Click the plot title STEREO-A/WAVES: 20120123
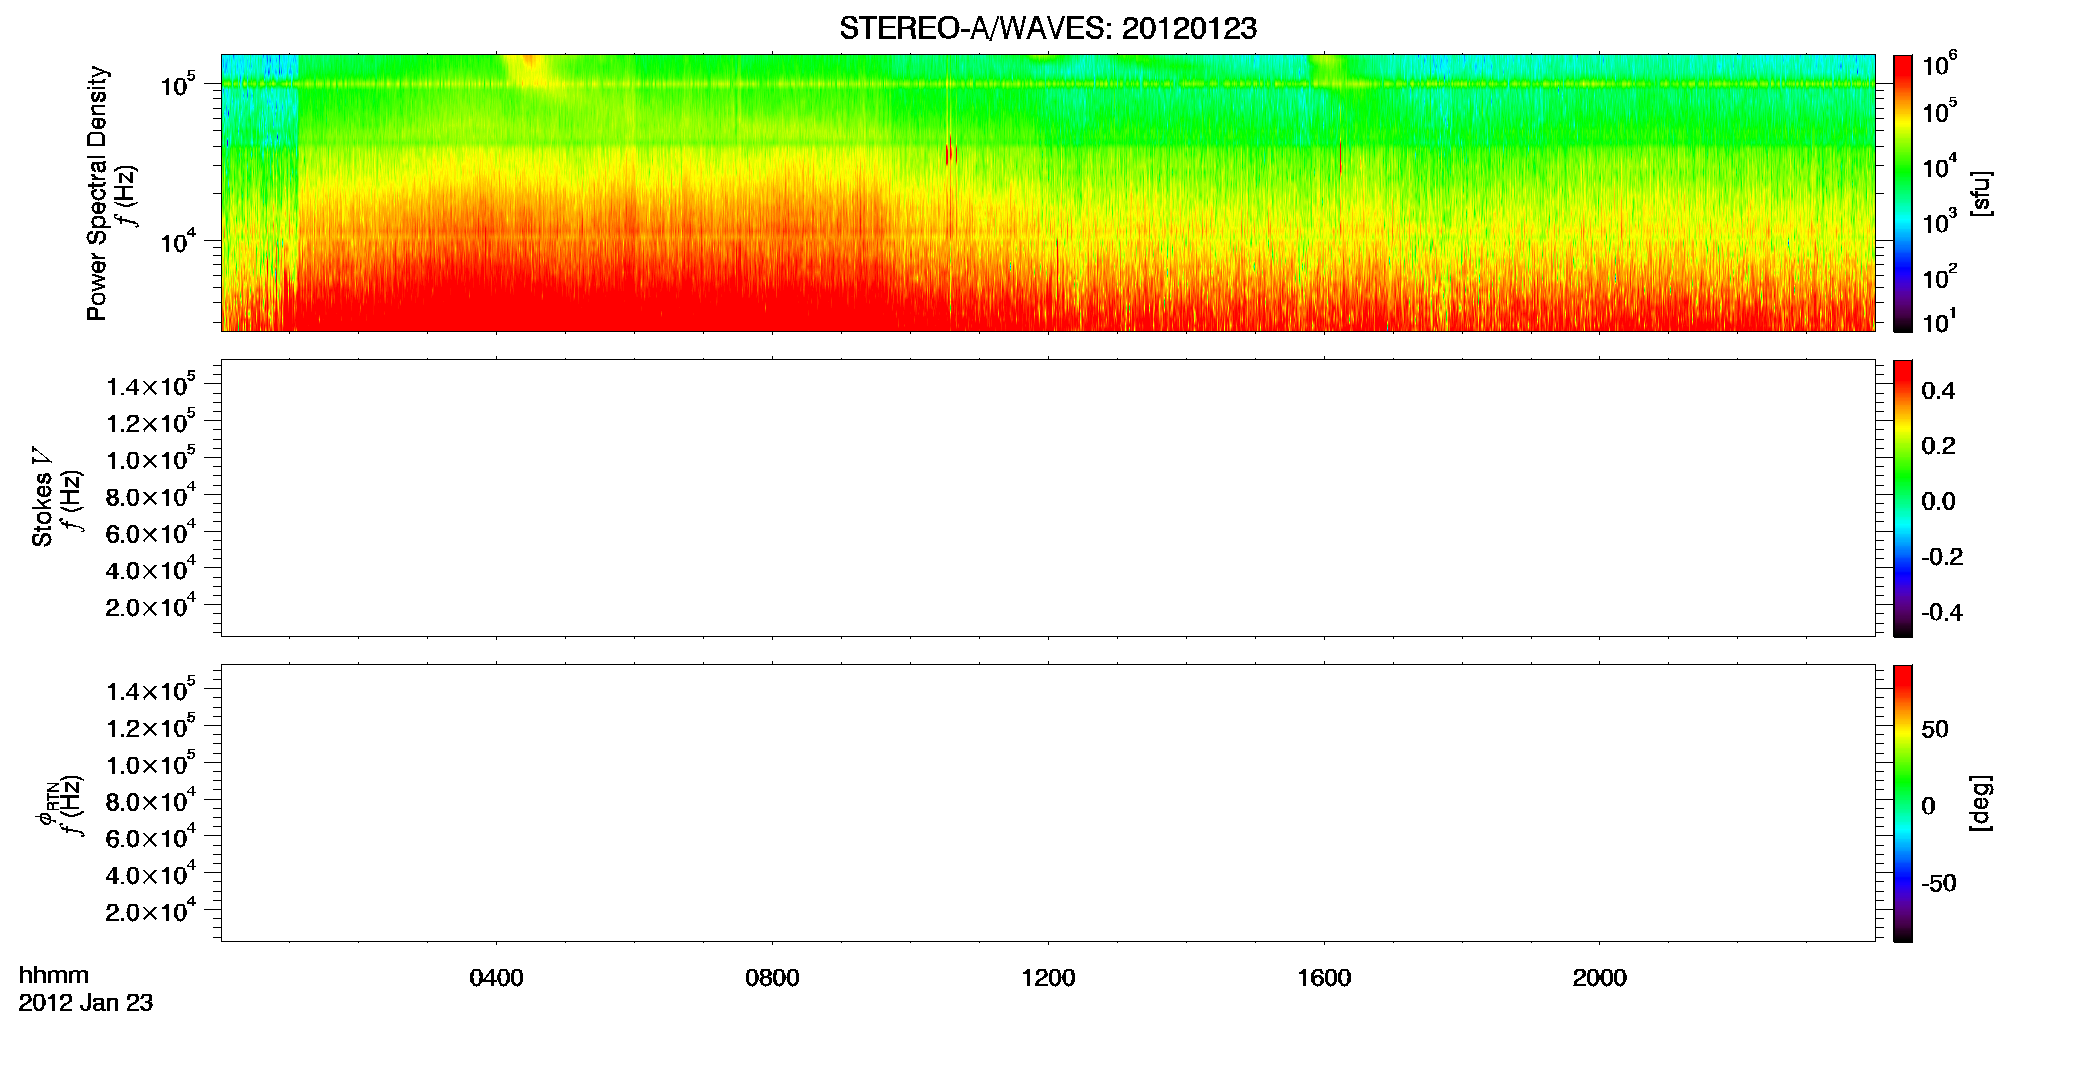Image resolution: width=2096 pixels, height=1080 pixels. point(1048,28)
